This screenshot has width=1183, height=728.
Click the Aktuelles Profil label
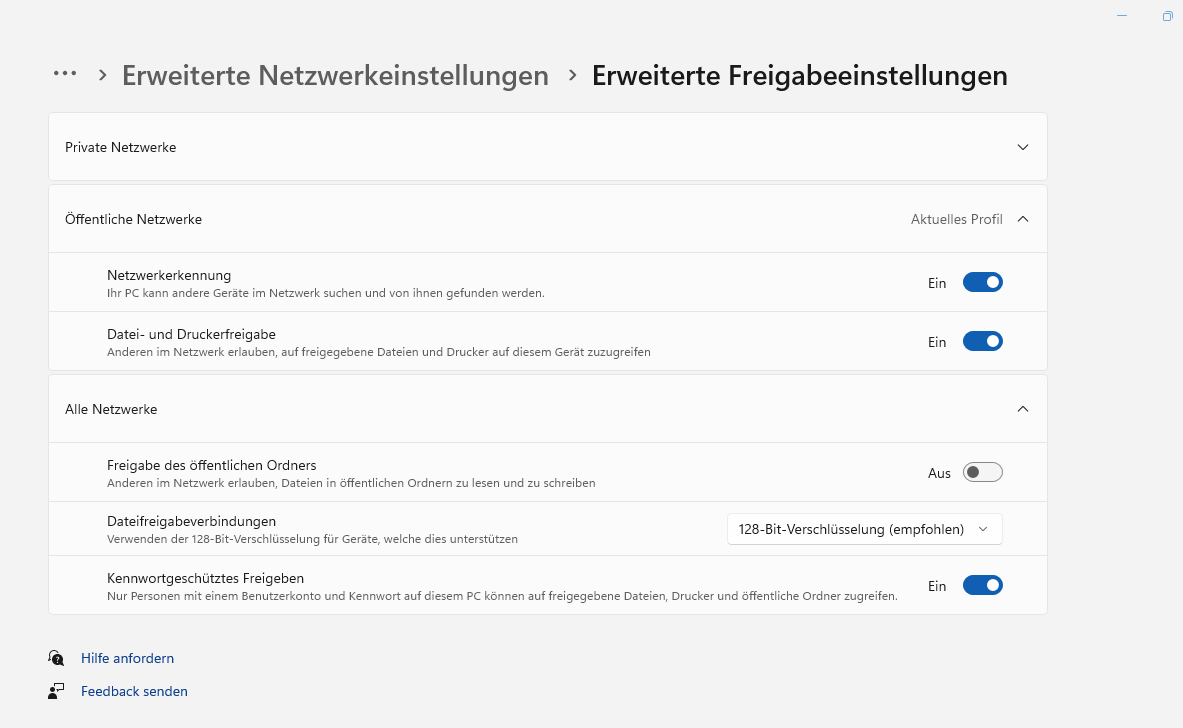coord(956,219)
